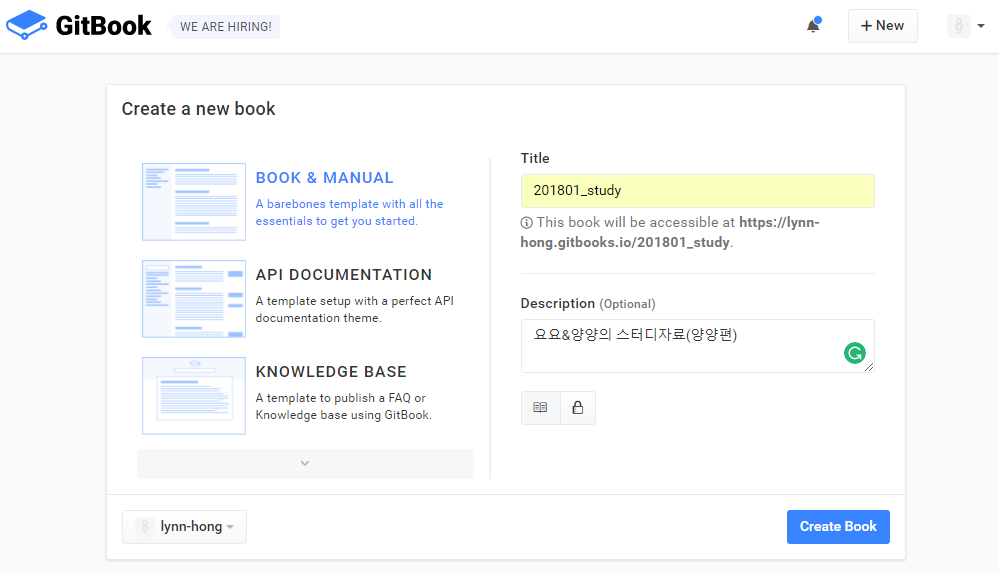Click the API DOCUMENTATION heading
Image resolution: width=999 pixels, height=573 pixels.
pos(343,275)
